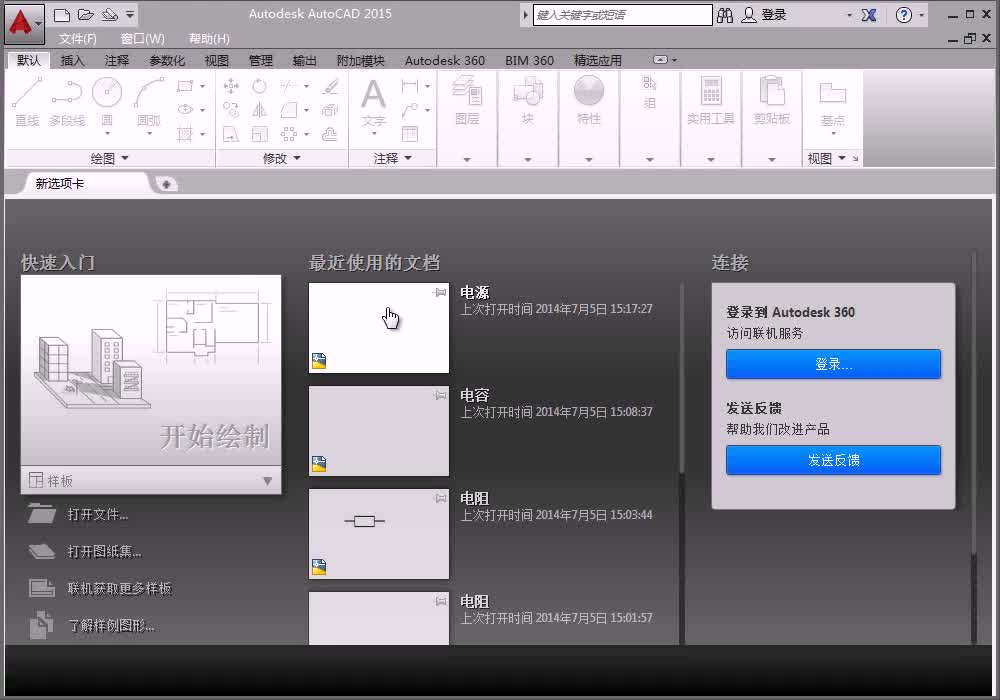Image resolution: width=1000 pixels, height=700 pixels.
Task: Select the Hatch tool icon
Action: (x=185, y=134)
